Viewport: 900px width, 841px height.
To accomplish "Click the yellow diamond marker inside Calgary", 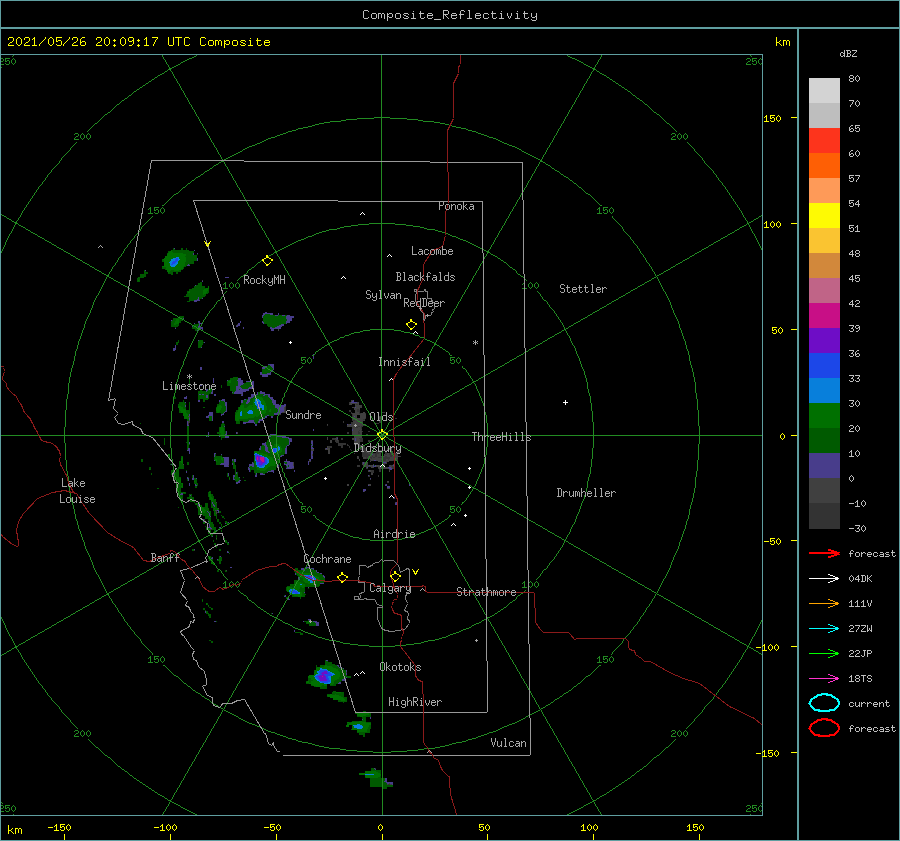I will pos(395,576).
